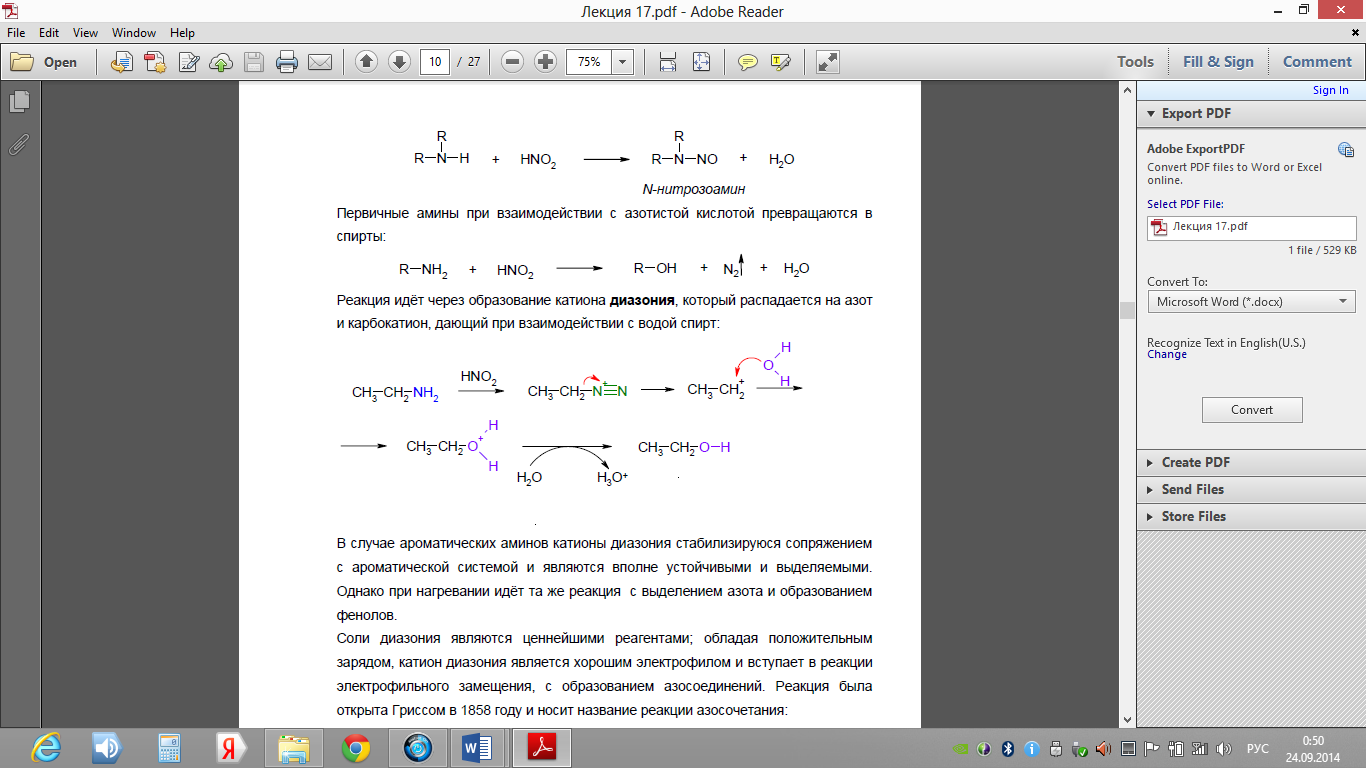The width and height of the screenshot is (1366, 768).
Task: Click the 75% zoom value field
Action: click(x=589, y=62)
